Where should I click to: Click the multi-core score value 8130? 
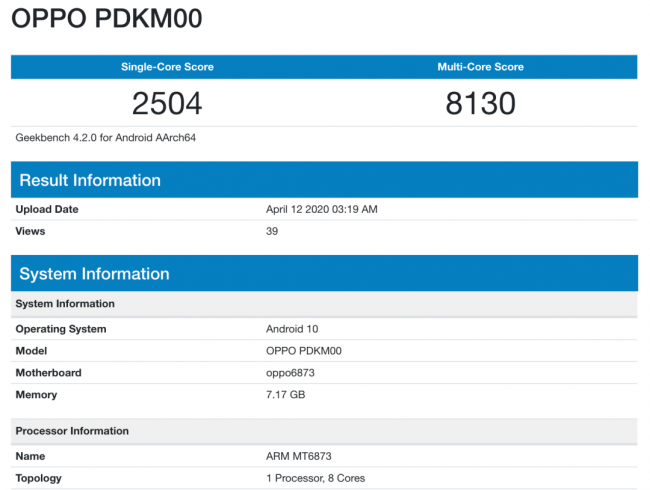pyautogui.click(x=480, y=103)
